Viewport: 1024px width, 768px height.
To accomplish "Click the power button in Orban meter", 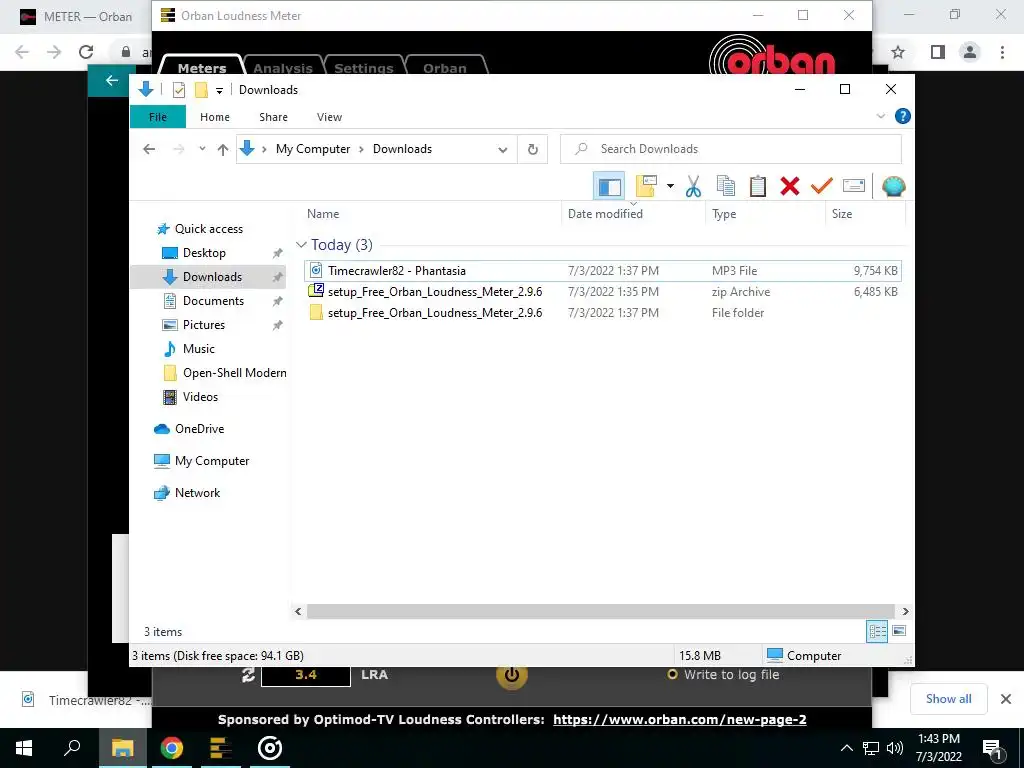I will pos(511,676).
